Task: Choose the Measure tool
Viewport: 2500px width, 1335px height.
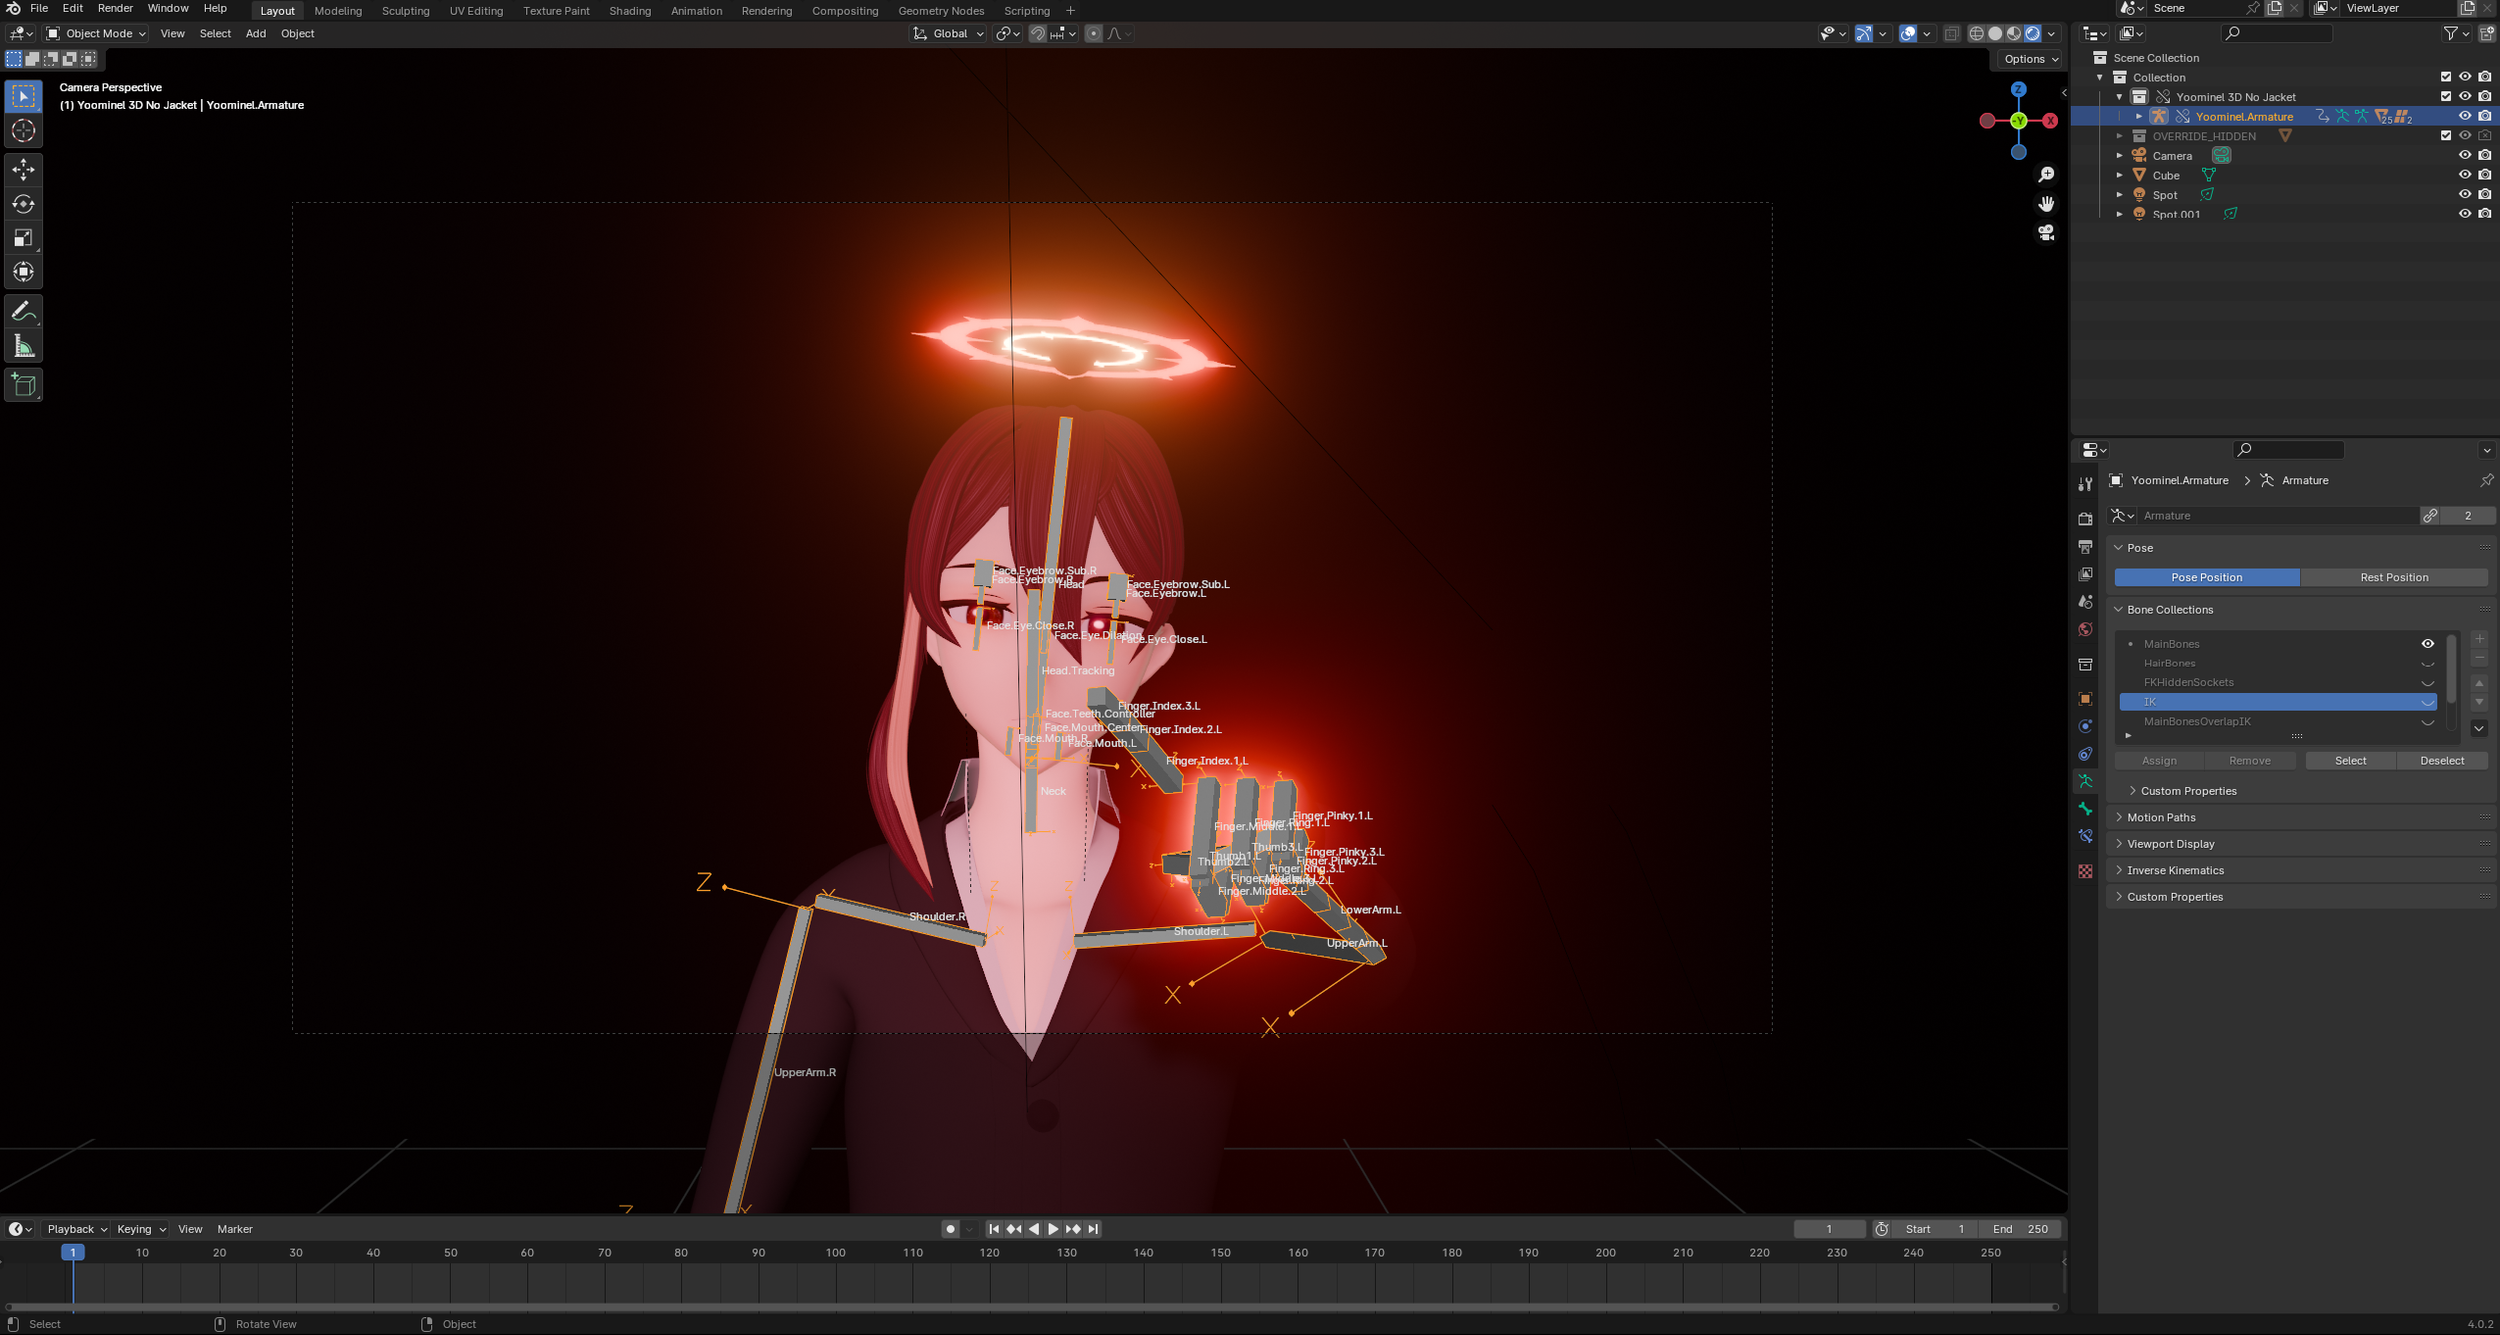Action: (x=23, y=346)
